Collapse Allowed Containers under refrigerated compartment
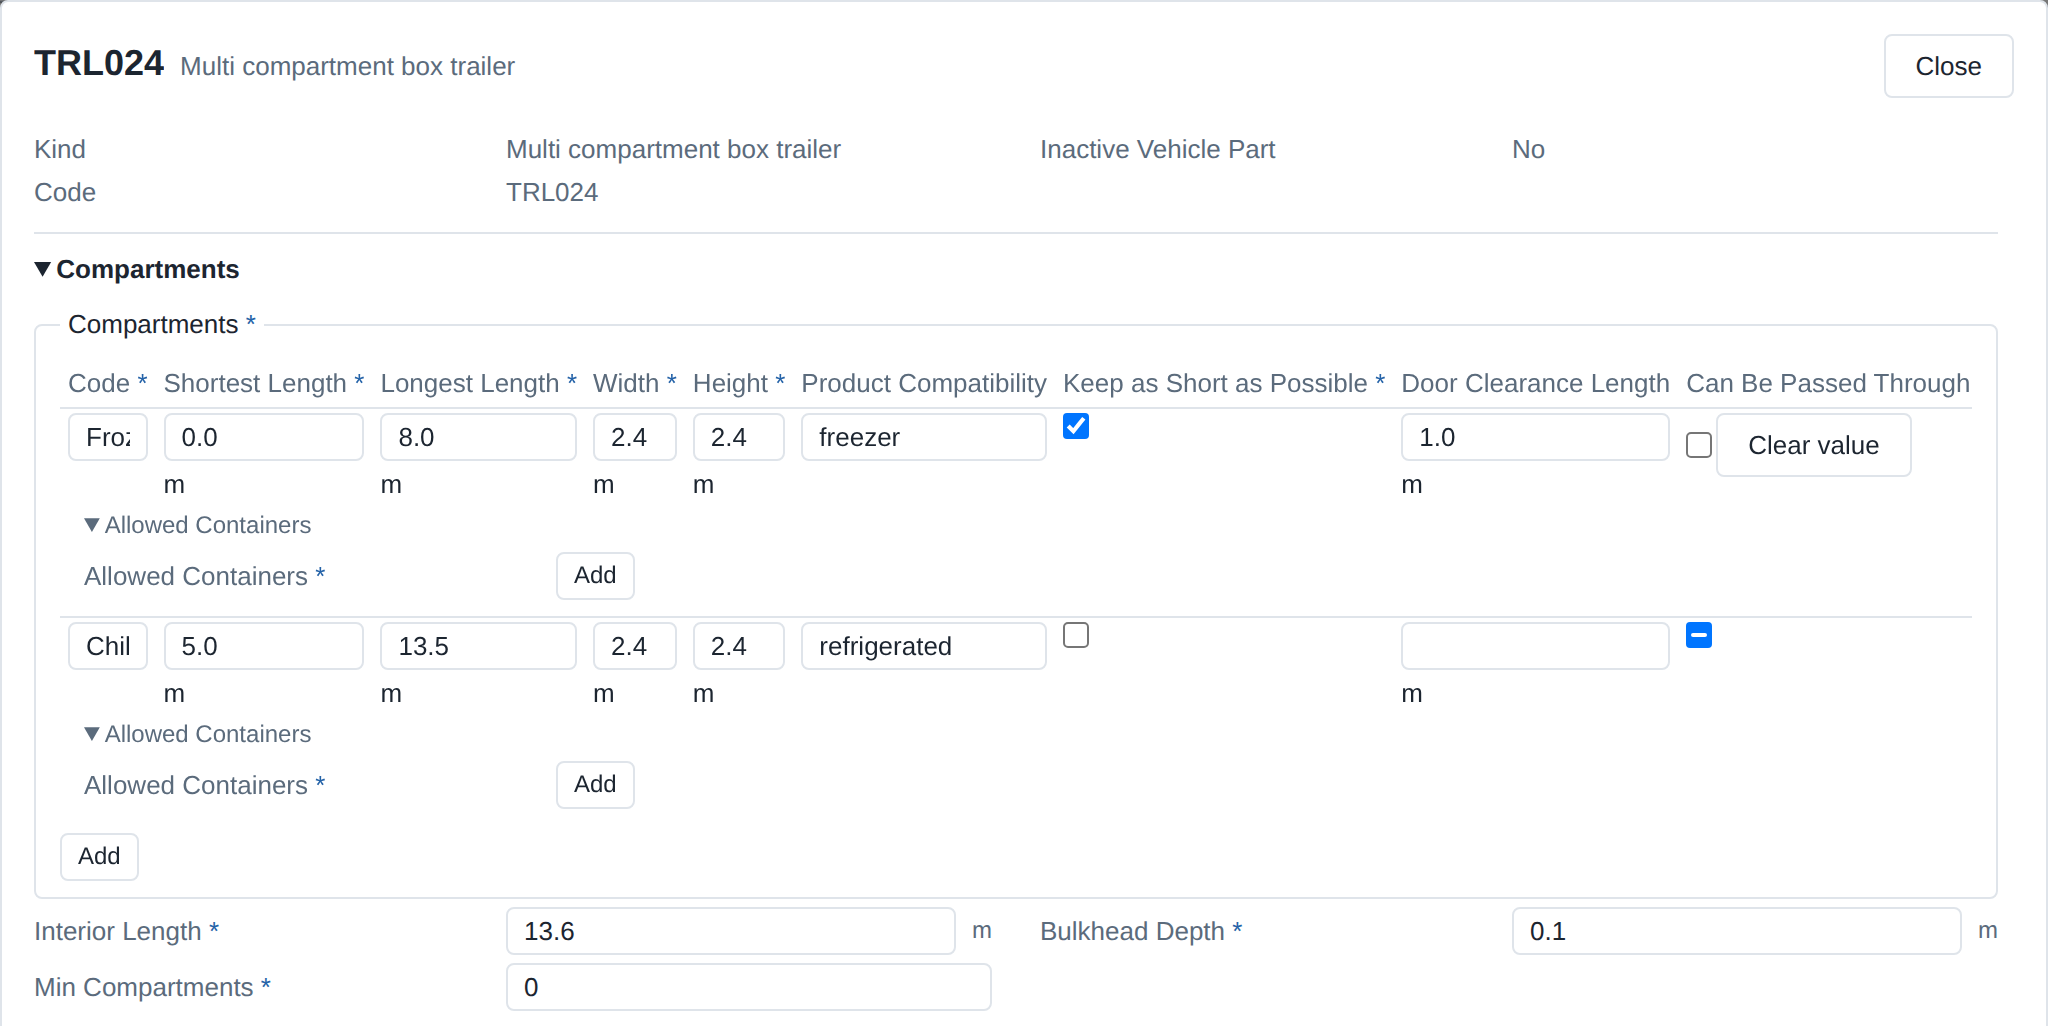 point(198,734)
